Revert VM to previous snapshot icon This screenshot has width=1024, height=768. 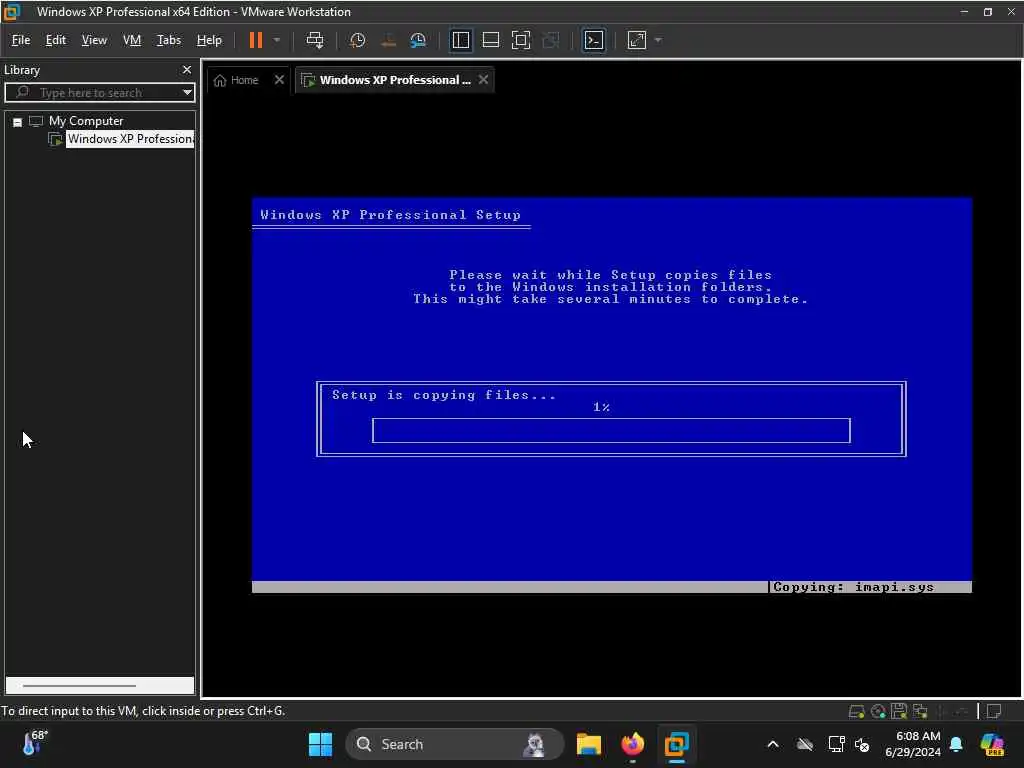(x=388, y=40)
